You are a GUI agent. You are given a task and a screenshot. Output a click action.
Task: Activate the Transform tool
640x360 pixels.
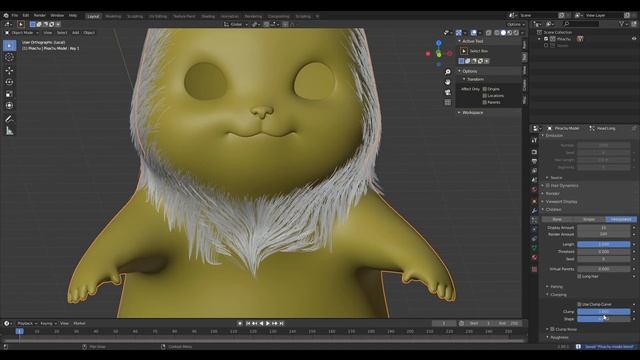[x=9, y=106]
